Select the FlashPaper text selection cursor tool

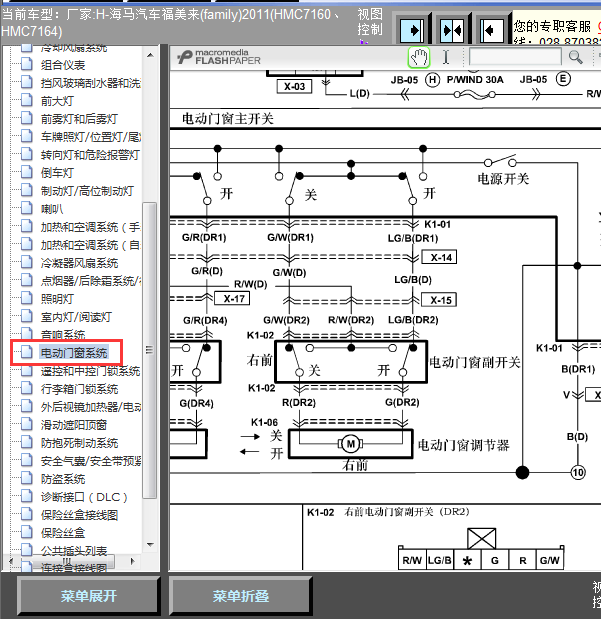(446, 57)
